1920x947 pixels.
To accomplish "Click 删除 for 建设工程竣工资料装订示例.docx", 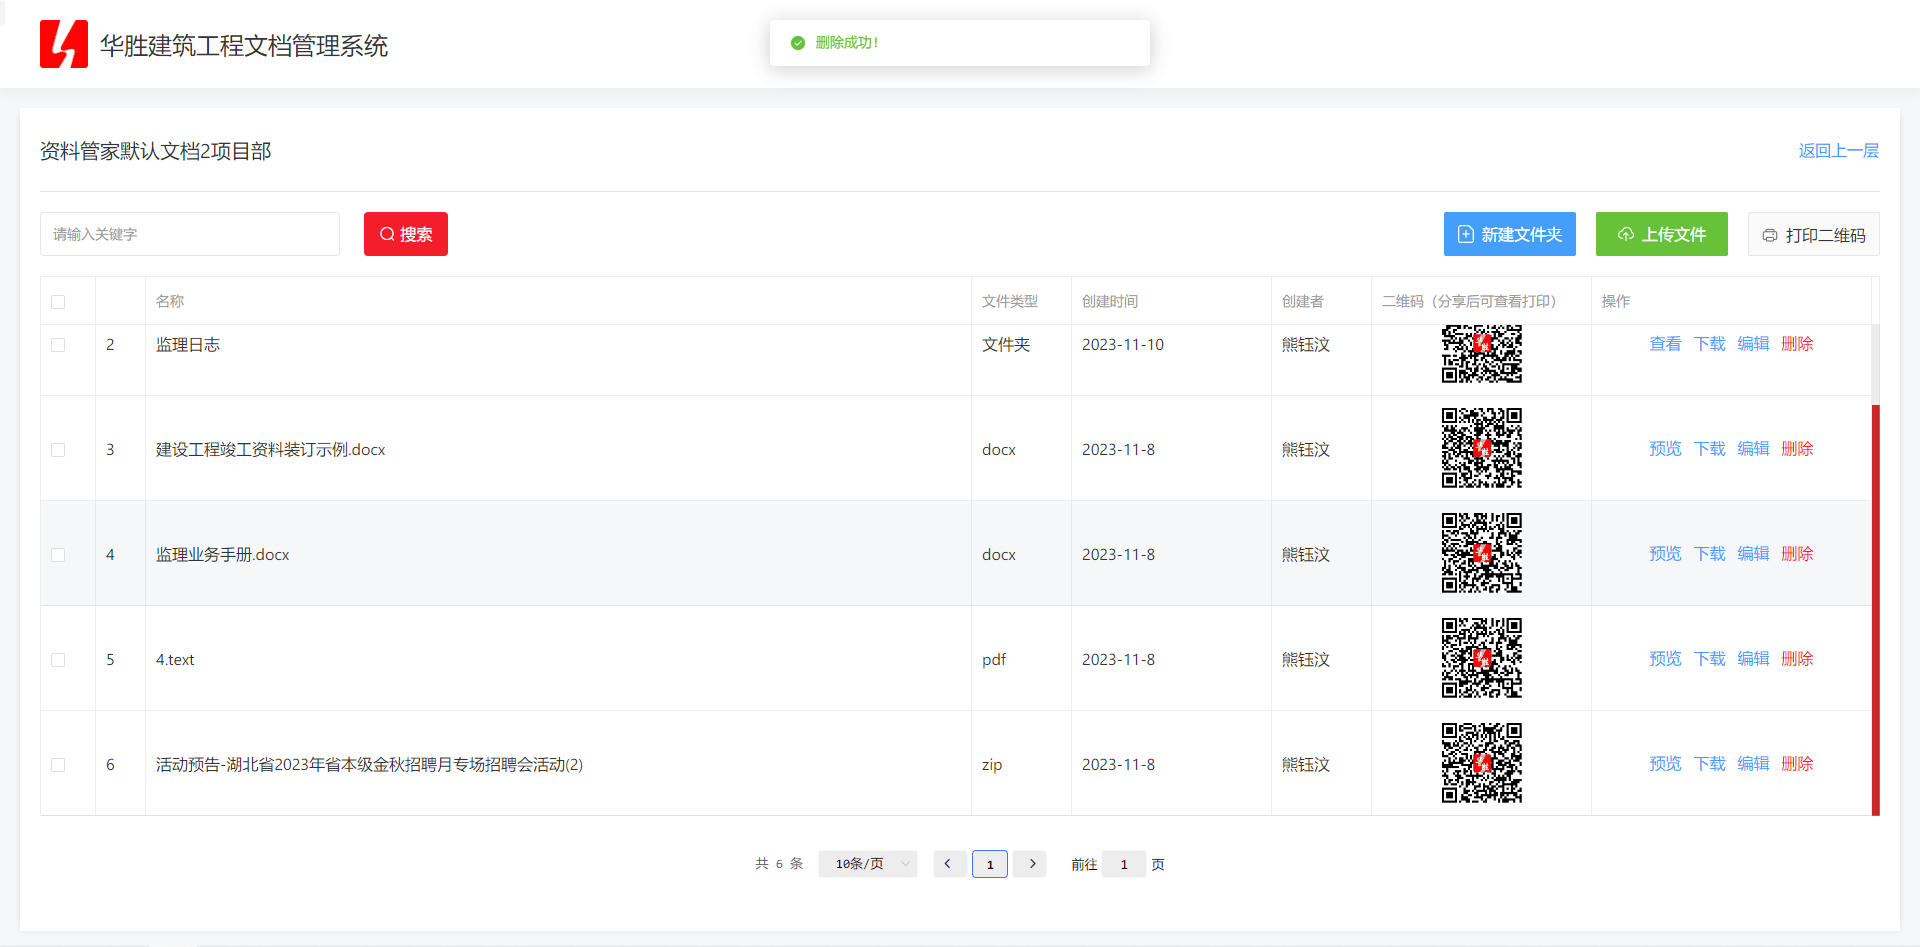I will (x=1797, y=449).
